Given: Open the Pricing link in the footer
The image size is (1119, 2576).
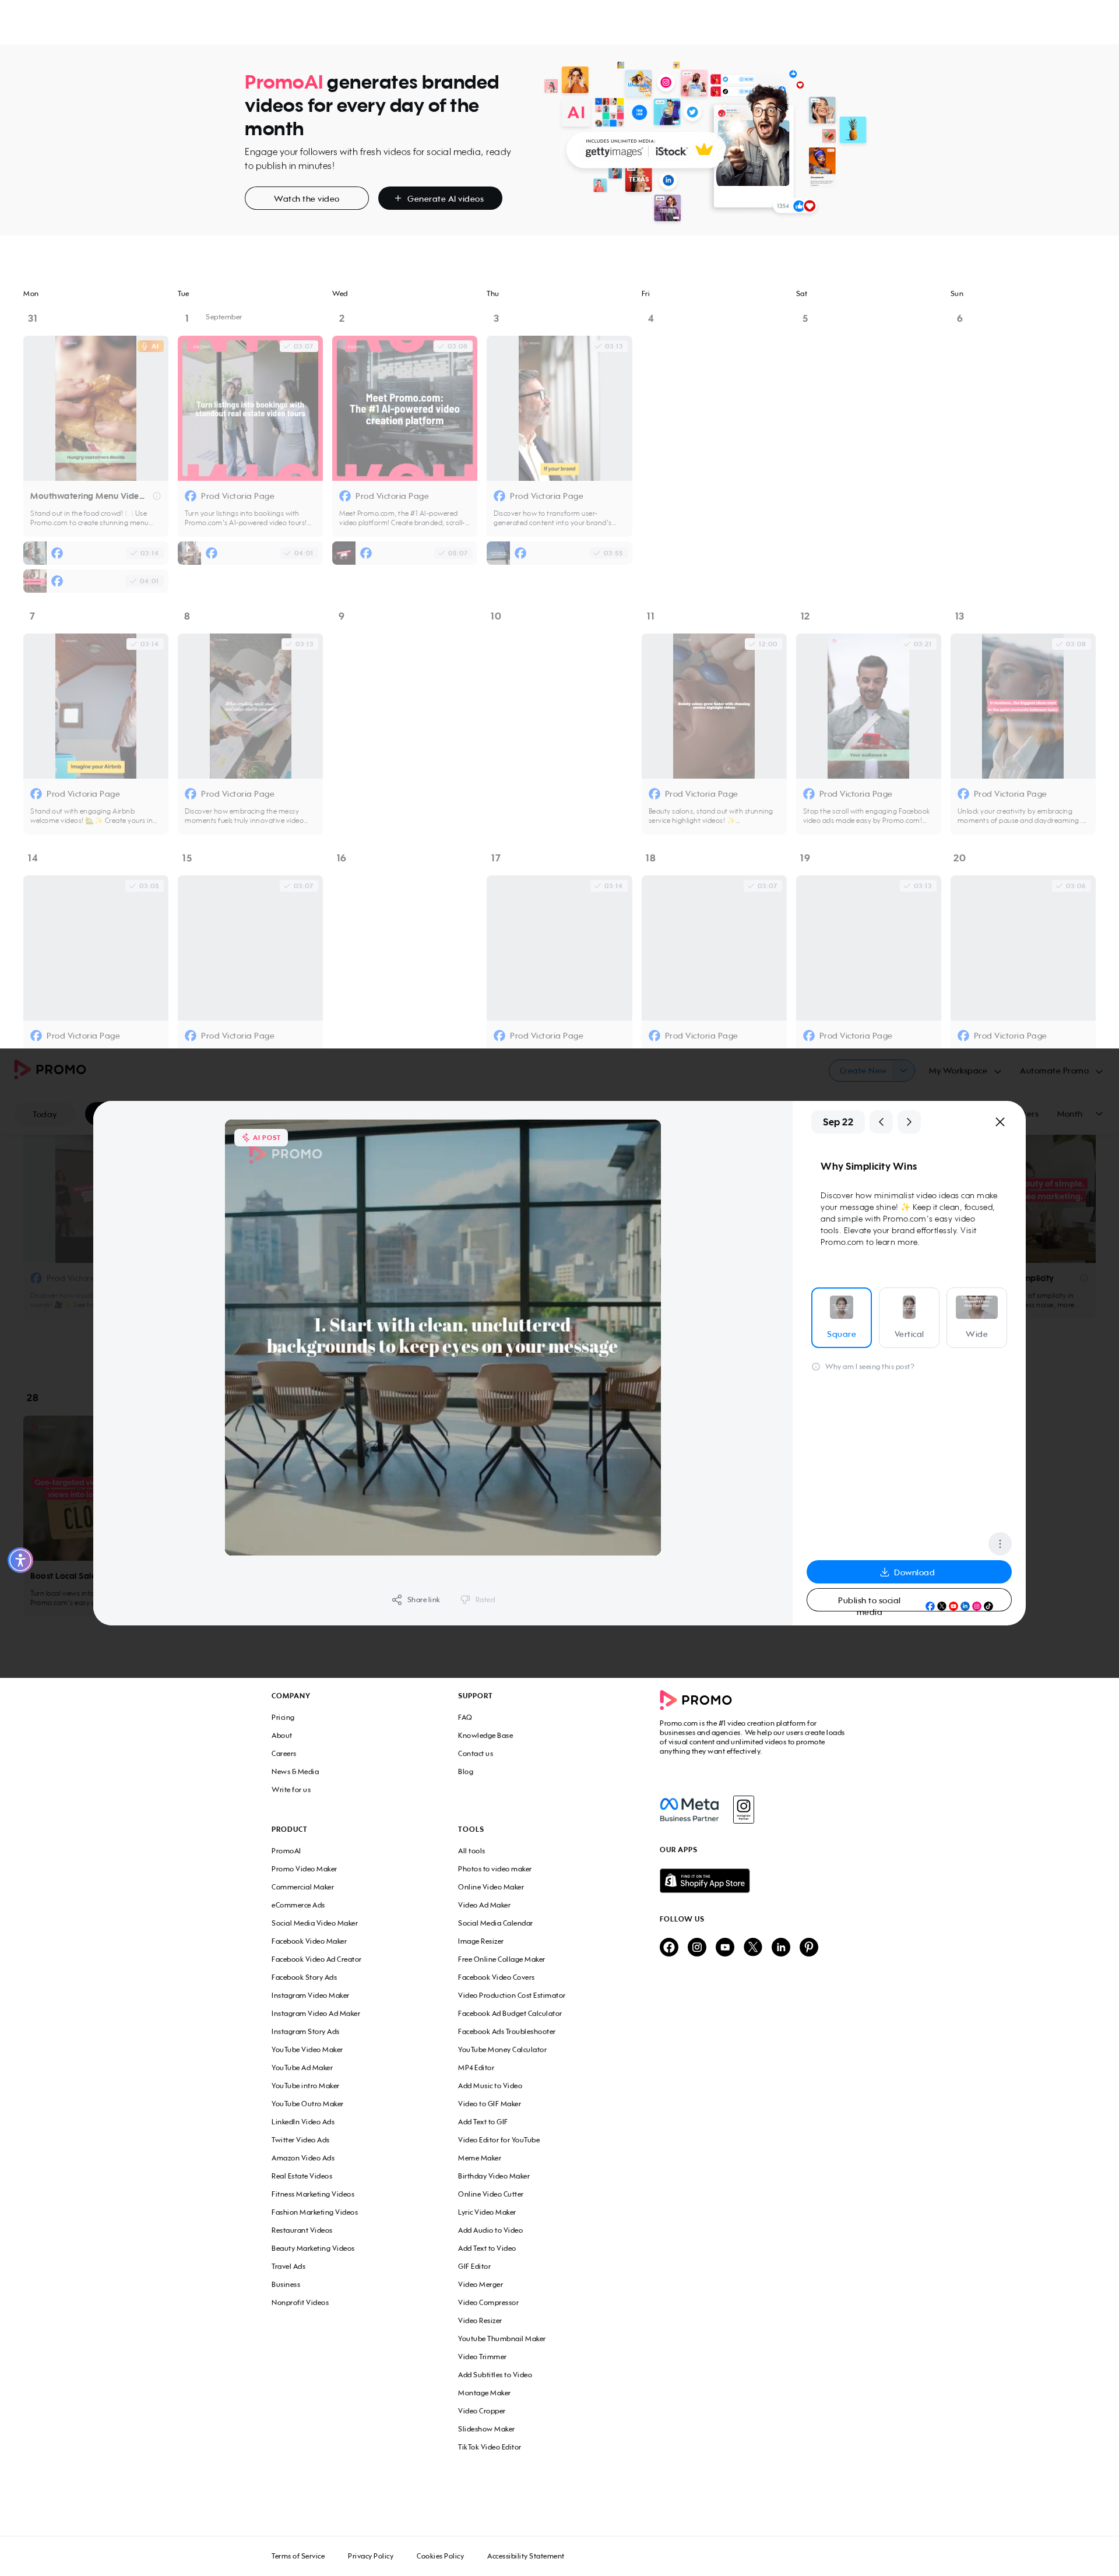Looking at the screenshot, I should pos(283,1717).
